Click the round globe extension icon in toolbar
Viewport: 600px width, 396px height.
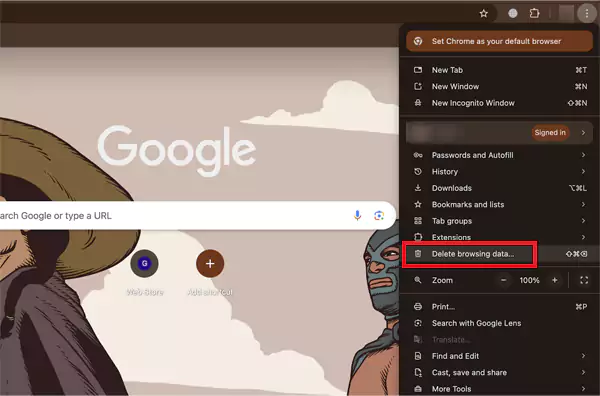(x=513, y=13)
